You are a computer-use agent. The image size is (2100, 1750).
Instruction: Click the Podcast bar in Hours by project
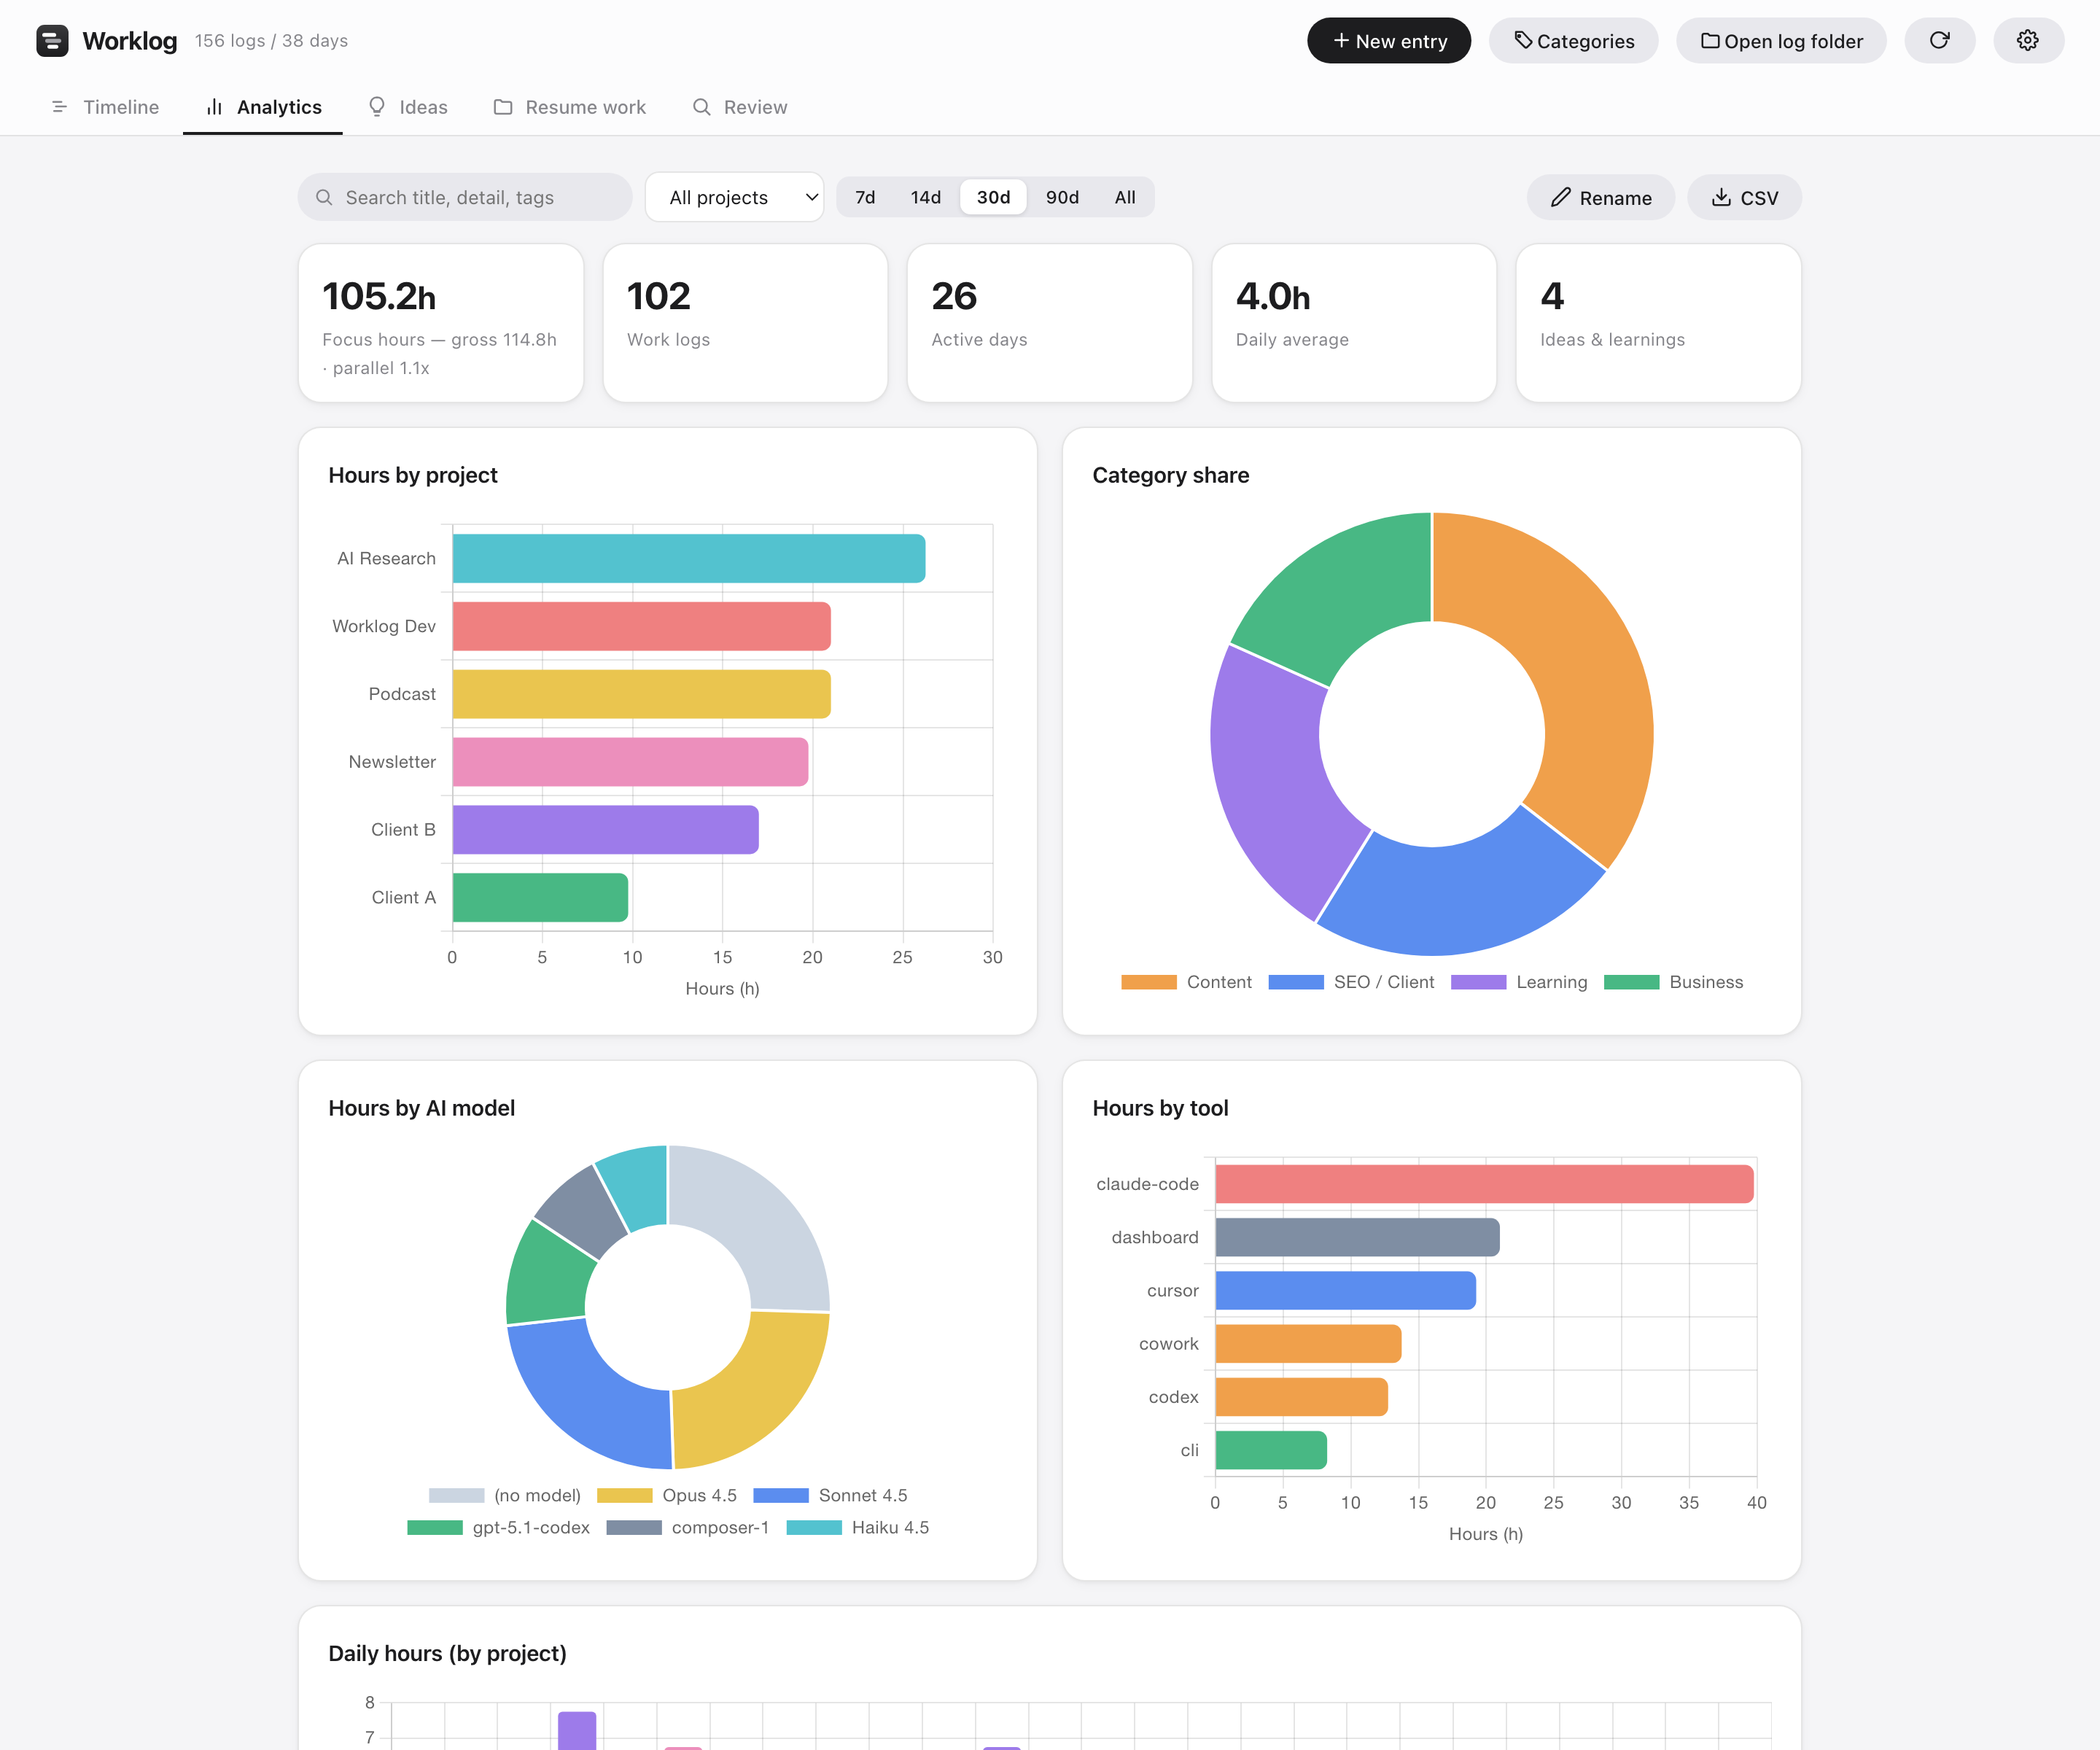point(642,694)
